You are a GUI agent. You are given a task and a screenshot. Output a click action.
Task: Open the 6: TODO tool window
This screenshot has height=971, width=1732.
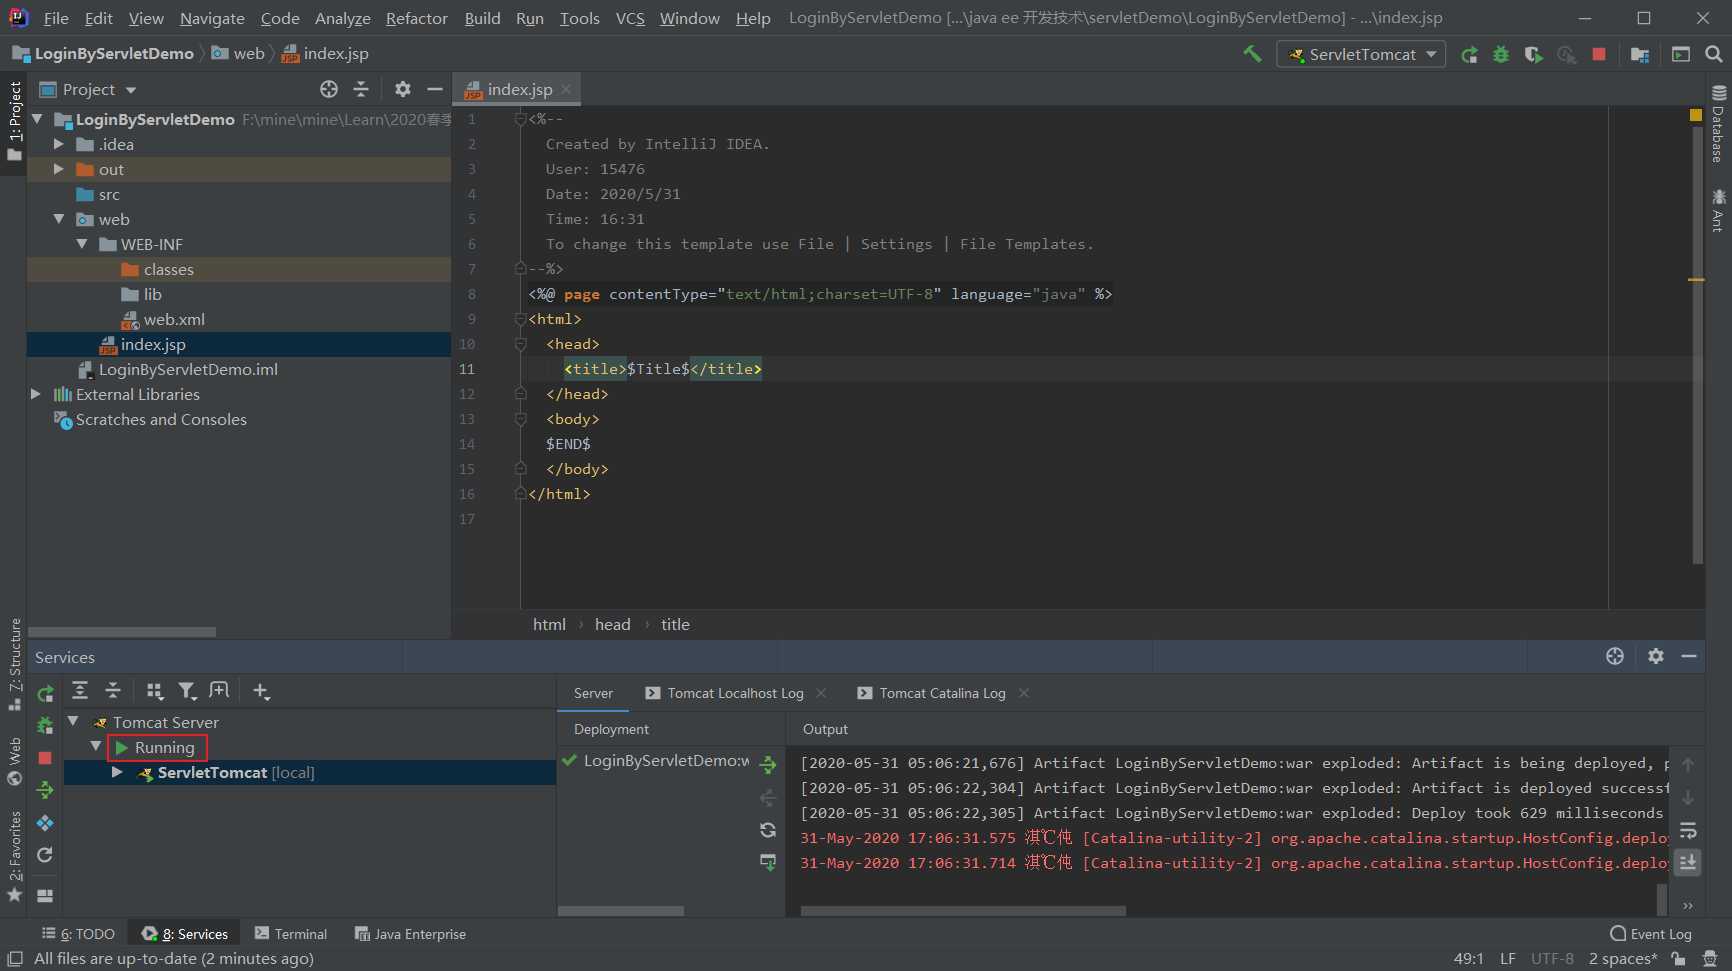(x=78, y=933)
